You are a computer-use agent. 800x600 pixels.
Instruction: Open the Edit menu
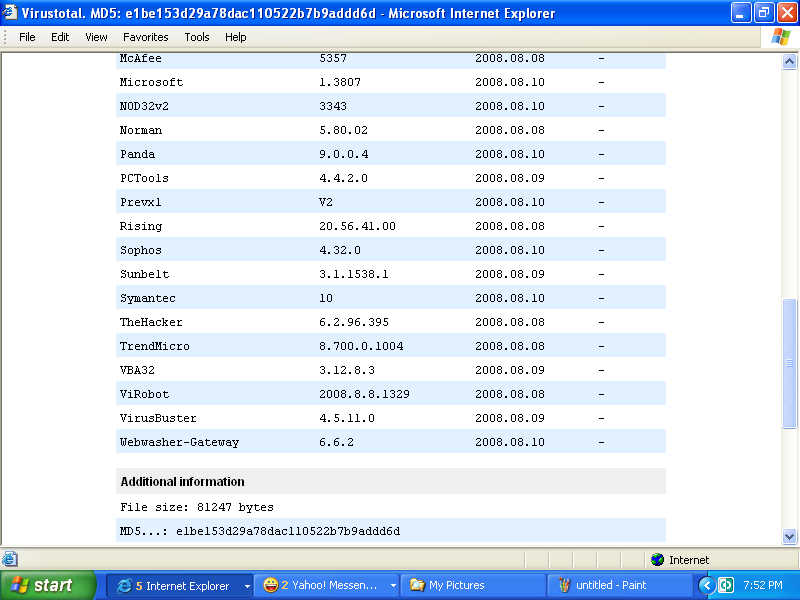pos(60,37)
